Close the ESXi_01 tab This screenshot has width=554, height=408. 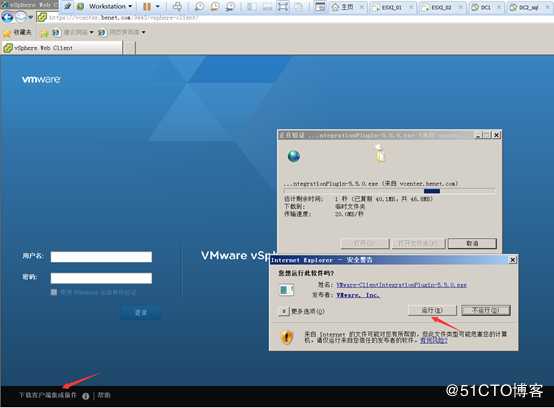point(411,7)
